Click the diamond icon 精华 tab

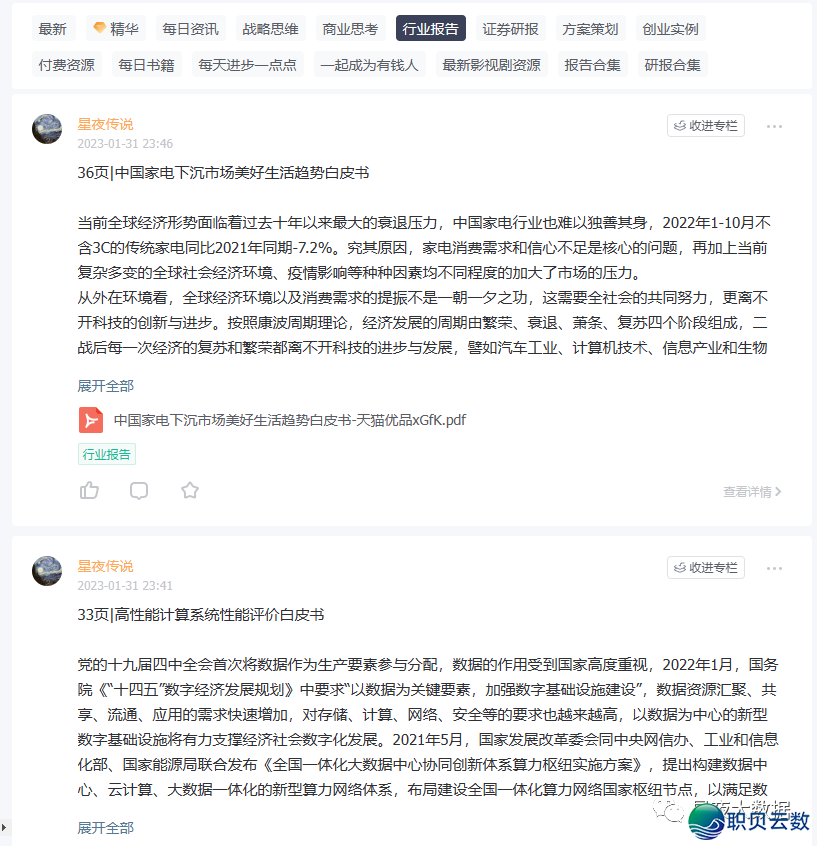point(116,29)
